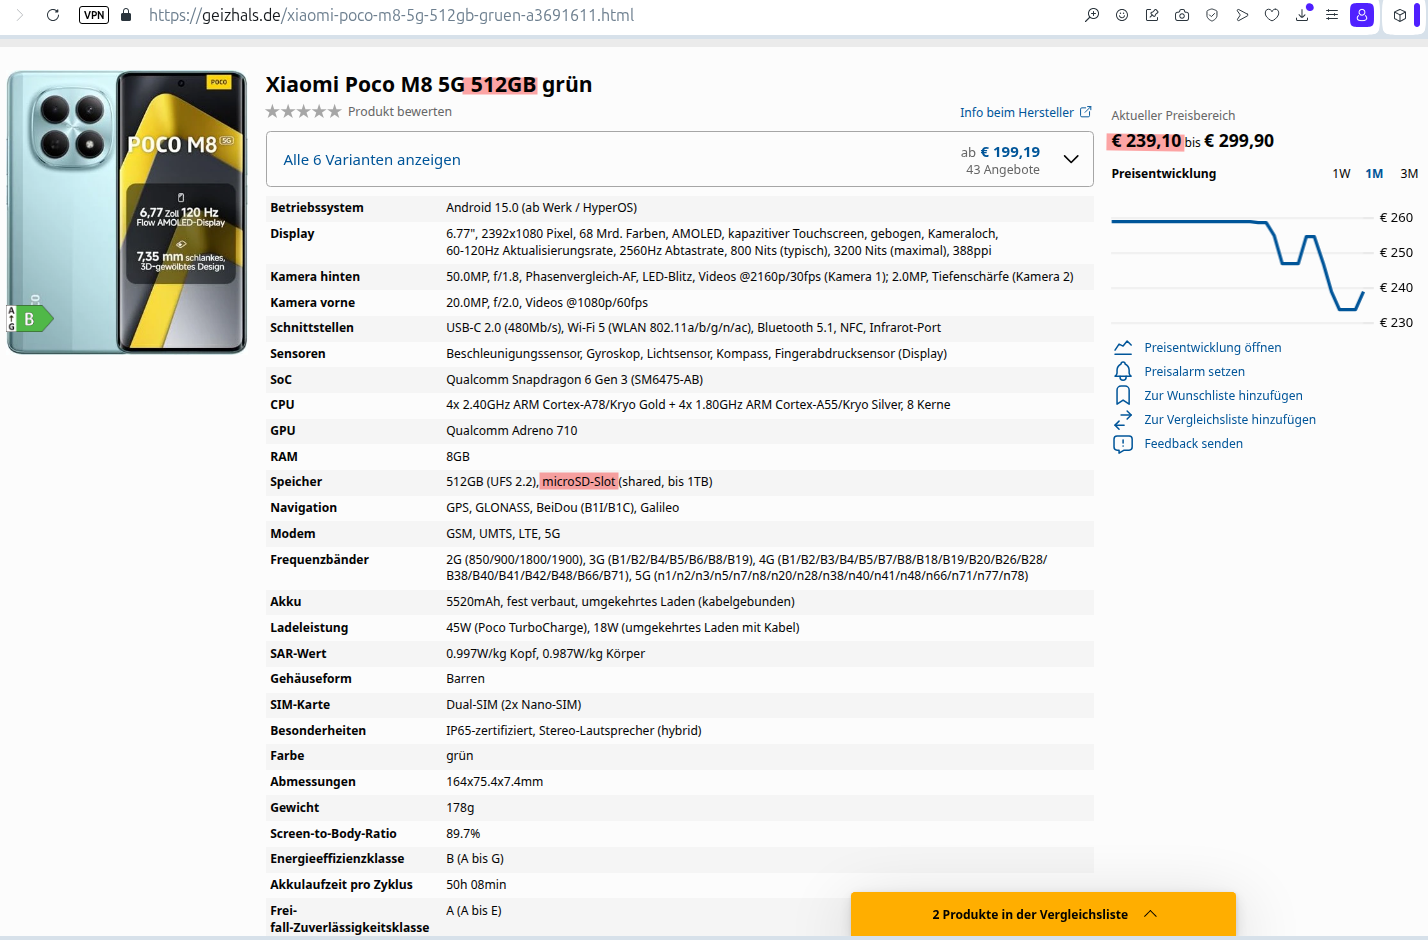Click the external link icon beside Hersteller
This screenshot has height=940, width=1428.
(1086, 112)
